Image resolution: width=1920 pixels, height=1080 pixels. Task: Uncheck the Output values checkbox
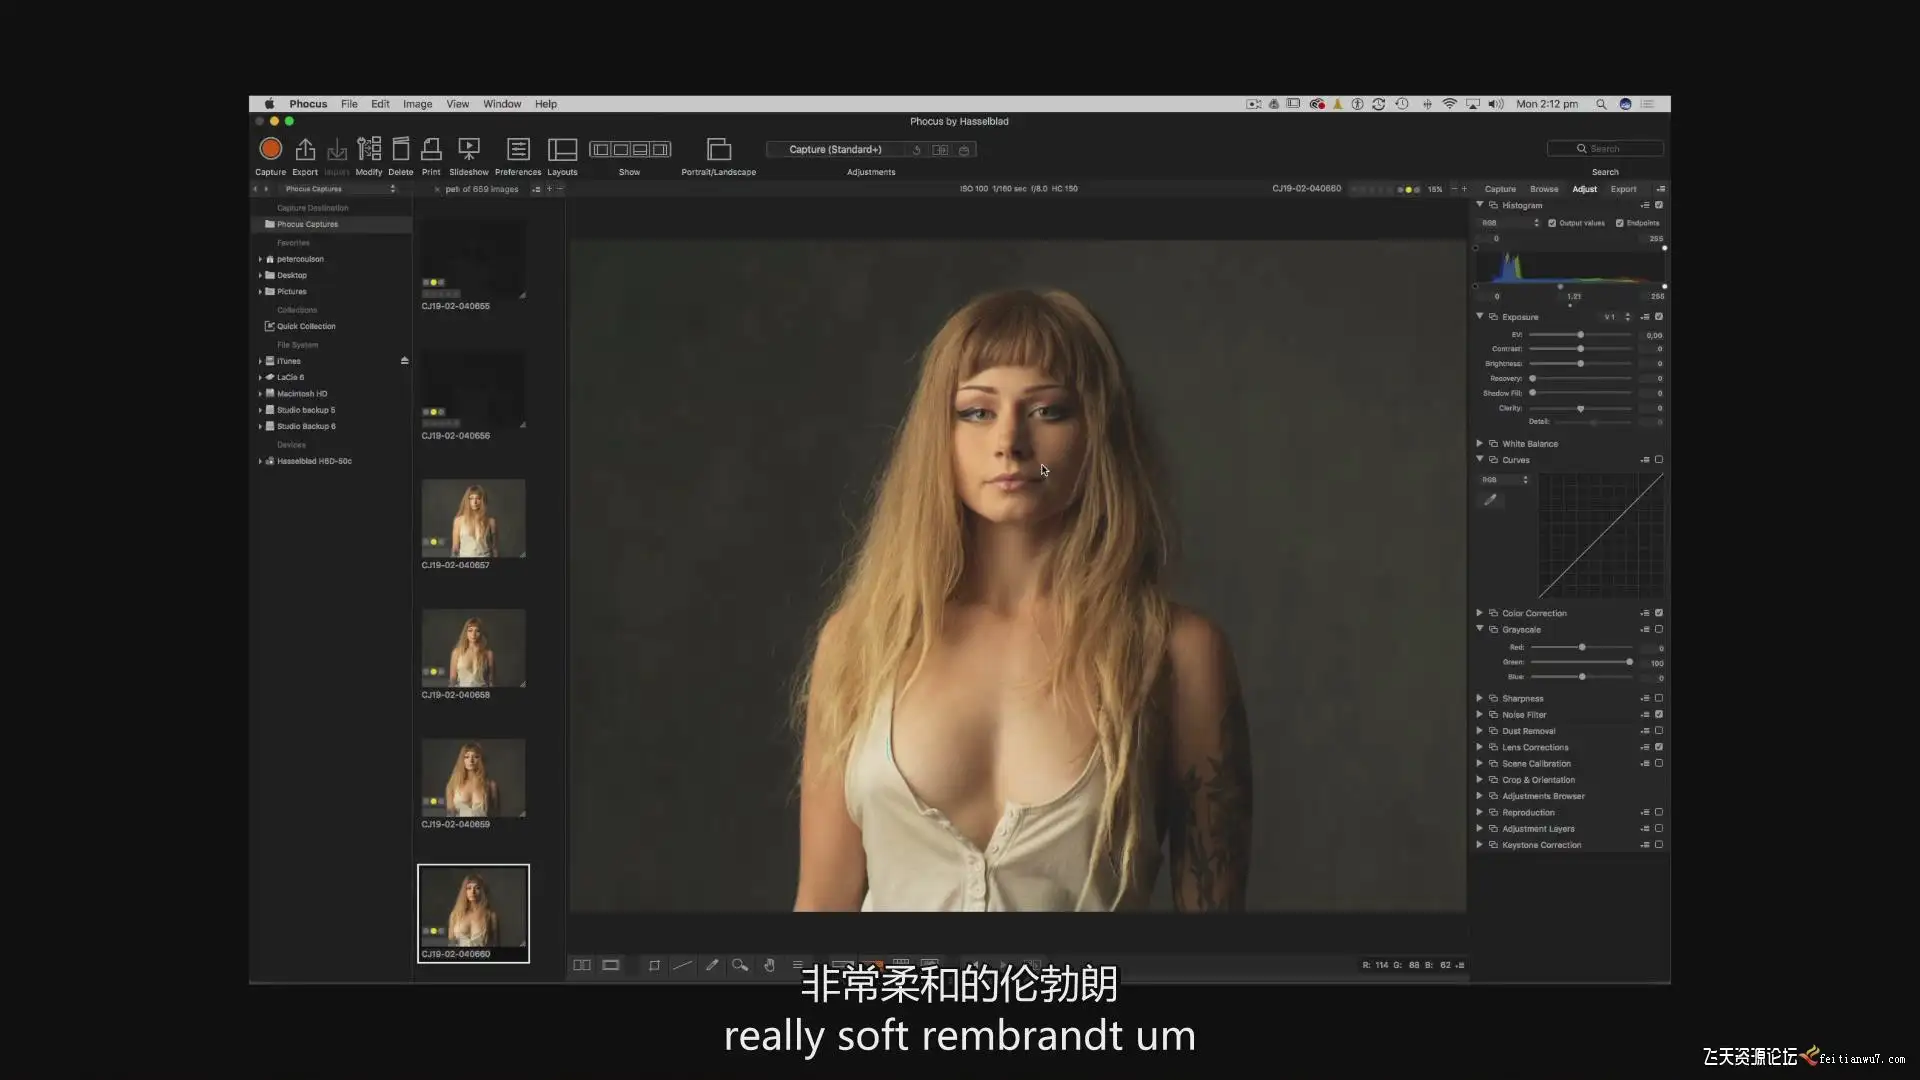click(x=1552, y=223)
